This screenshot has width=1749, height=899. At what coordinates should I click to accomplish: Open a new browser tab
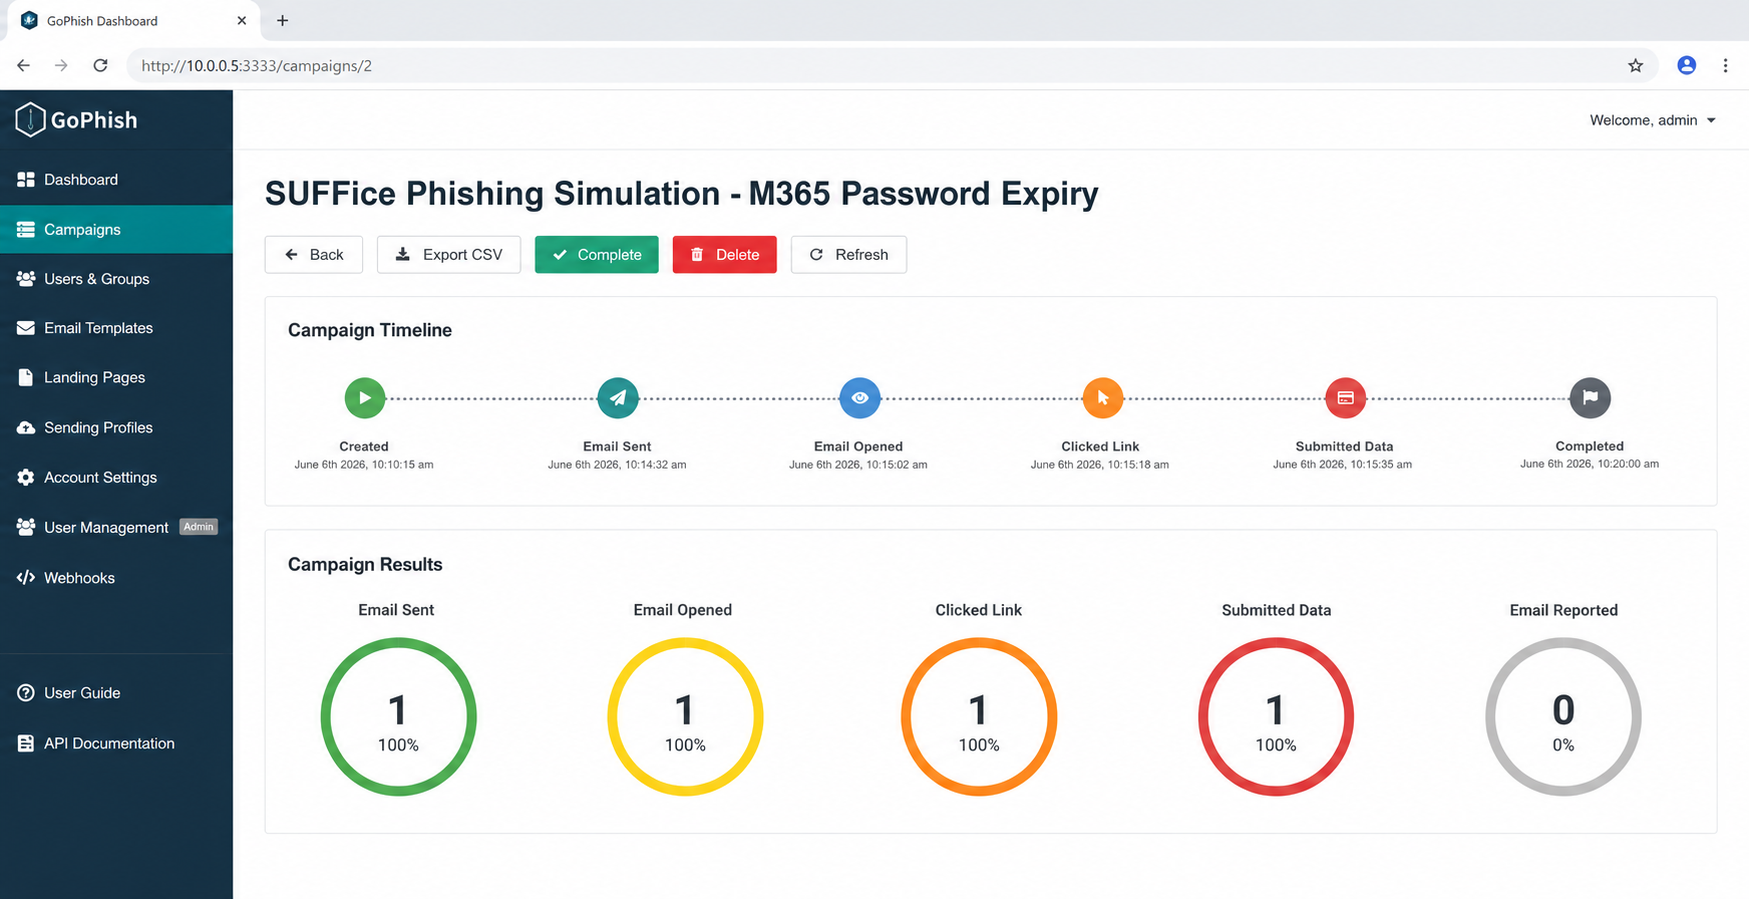click(282, 20)
